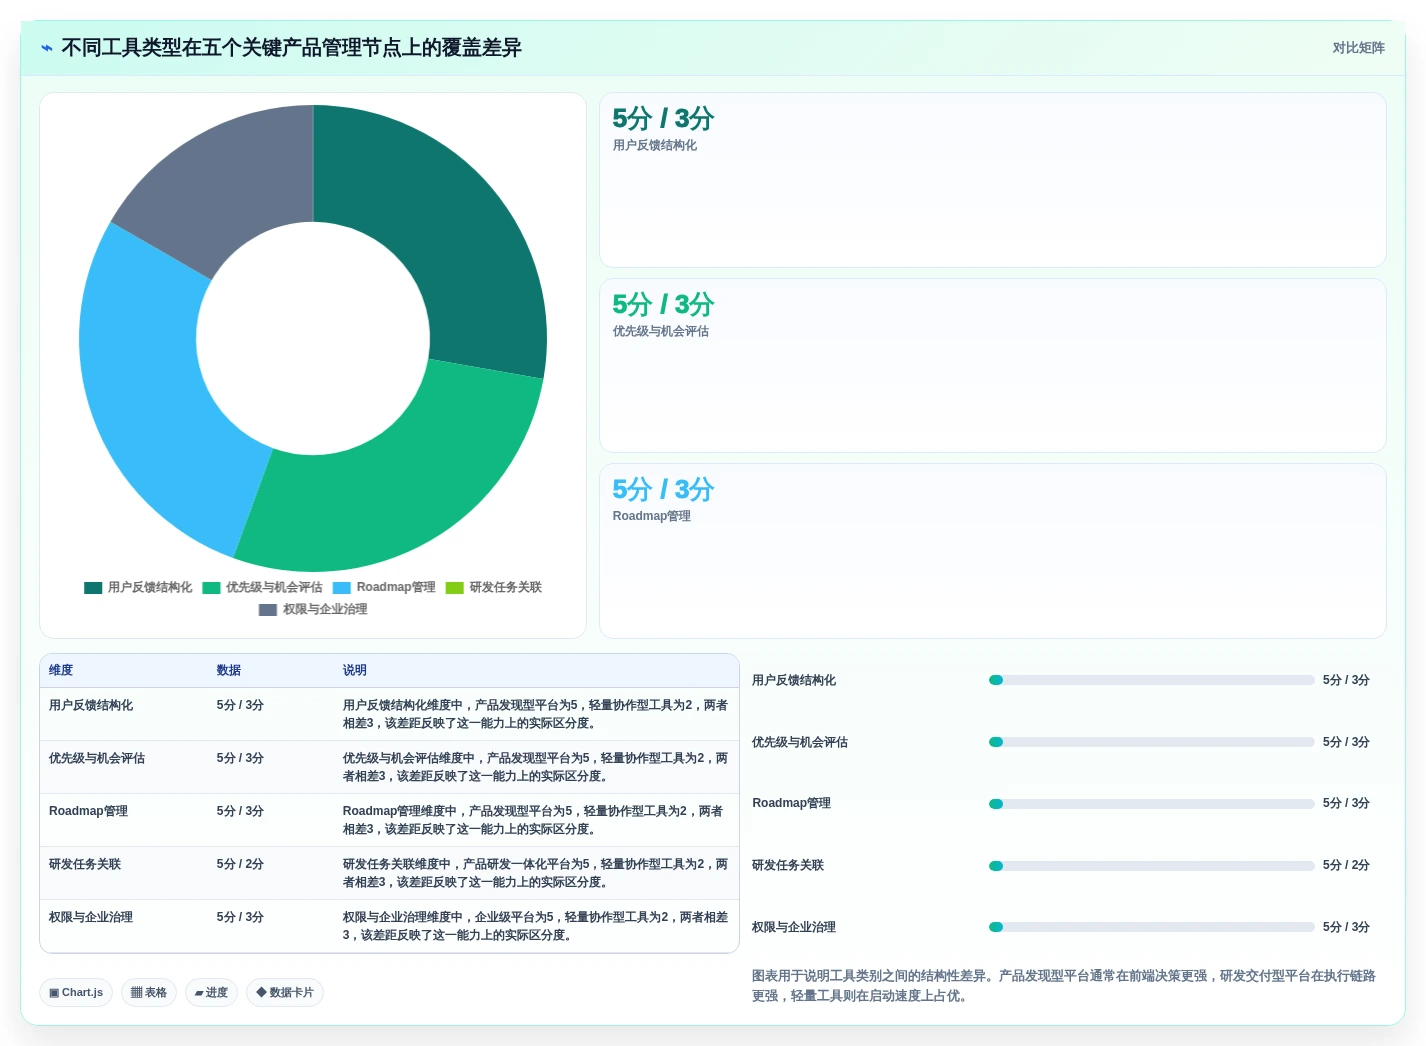Click 5分 / 2分 value in table

click(240, 865)
